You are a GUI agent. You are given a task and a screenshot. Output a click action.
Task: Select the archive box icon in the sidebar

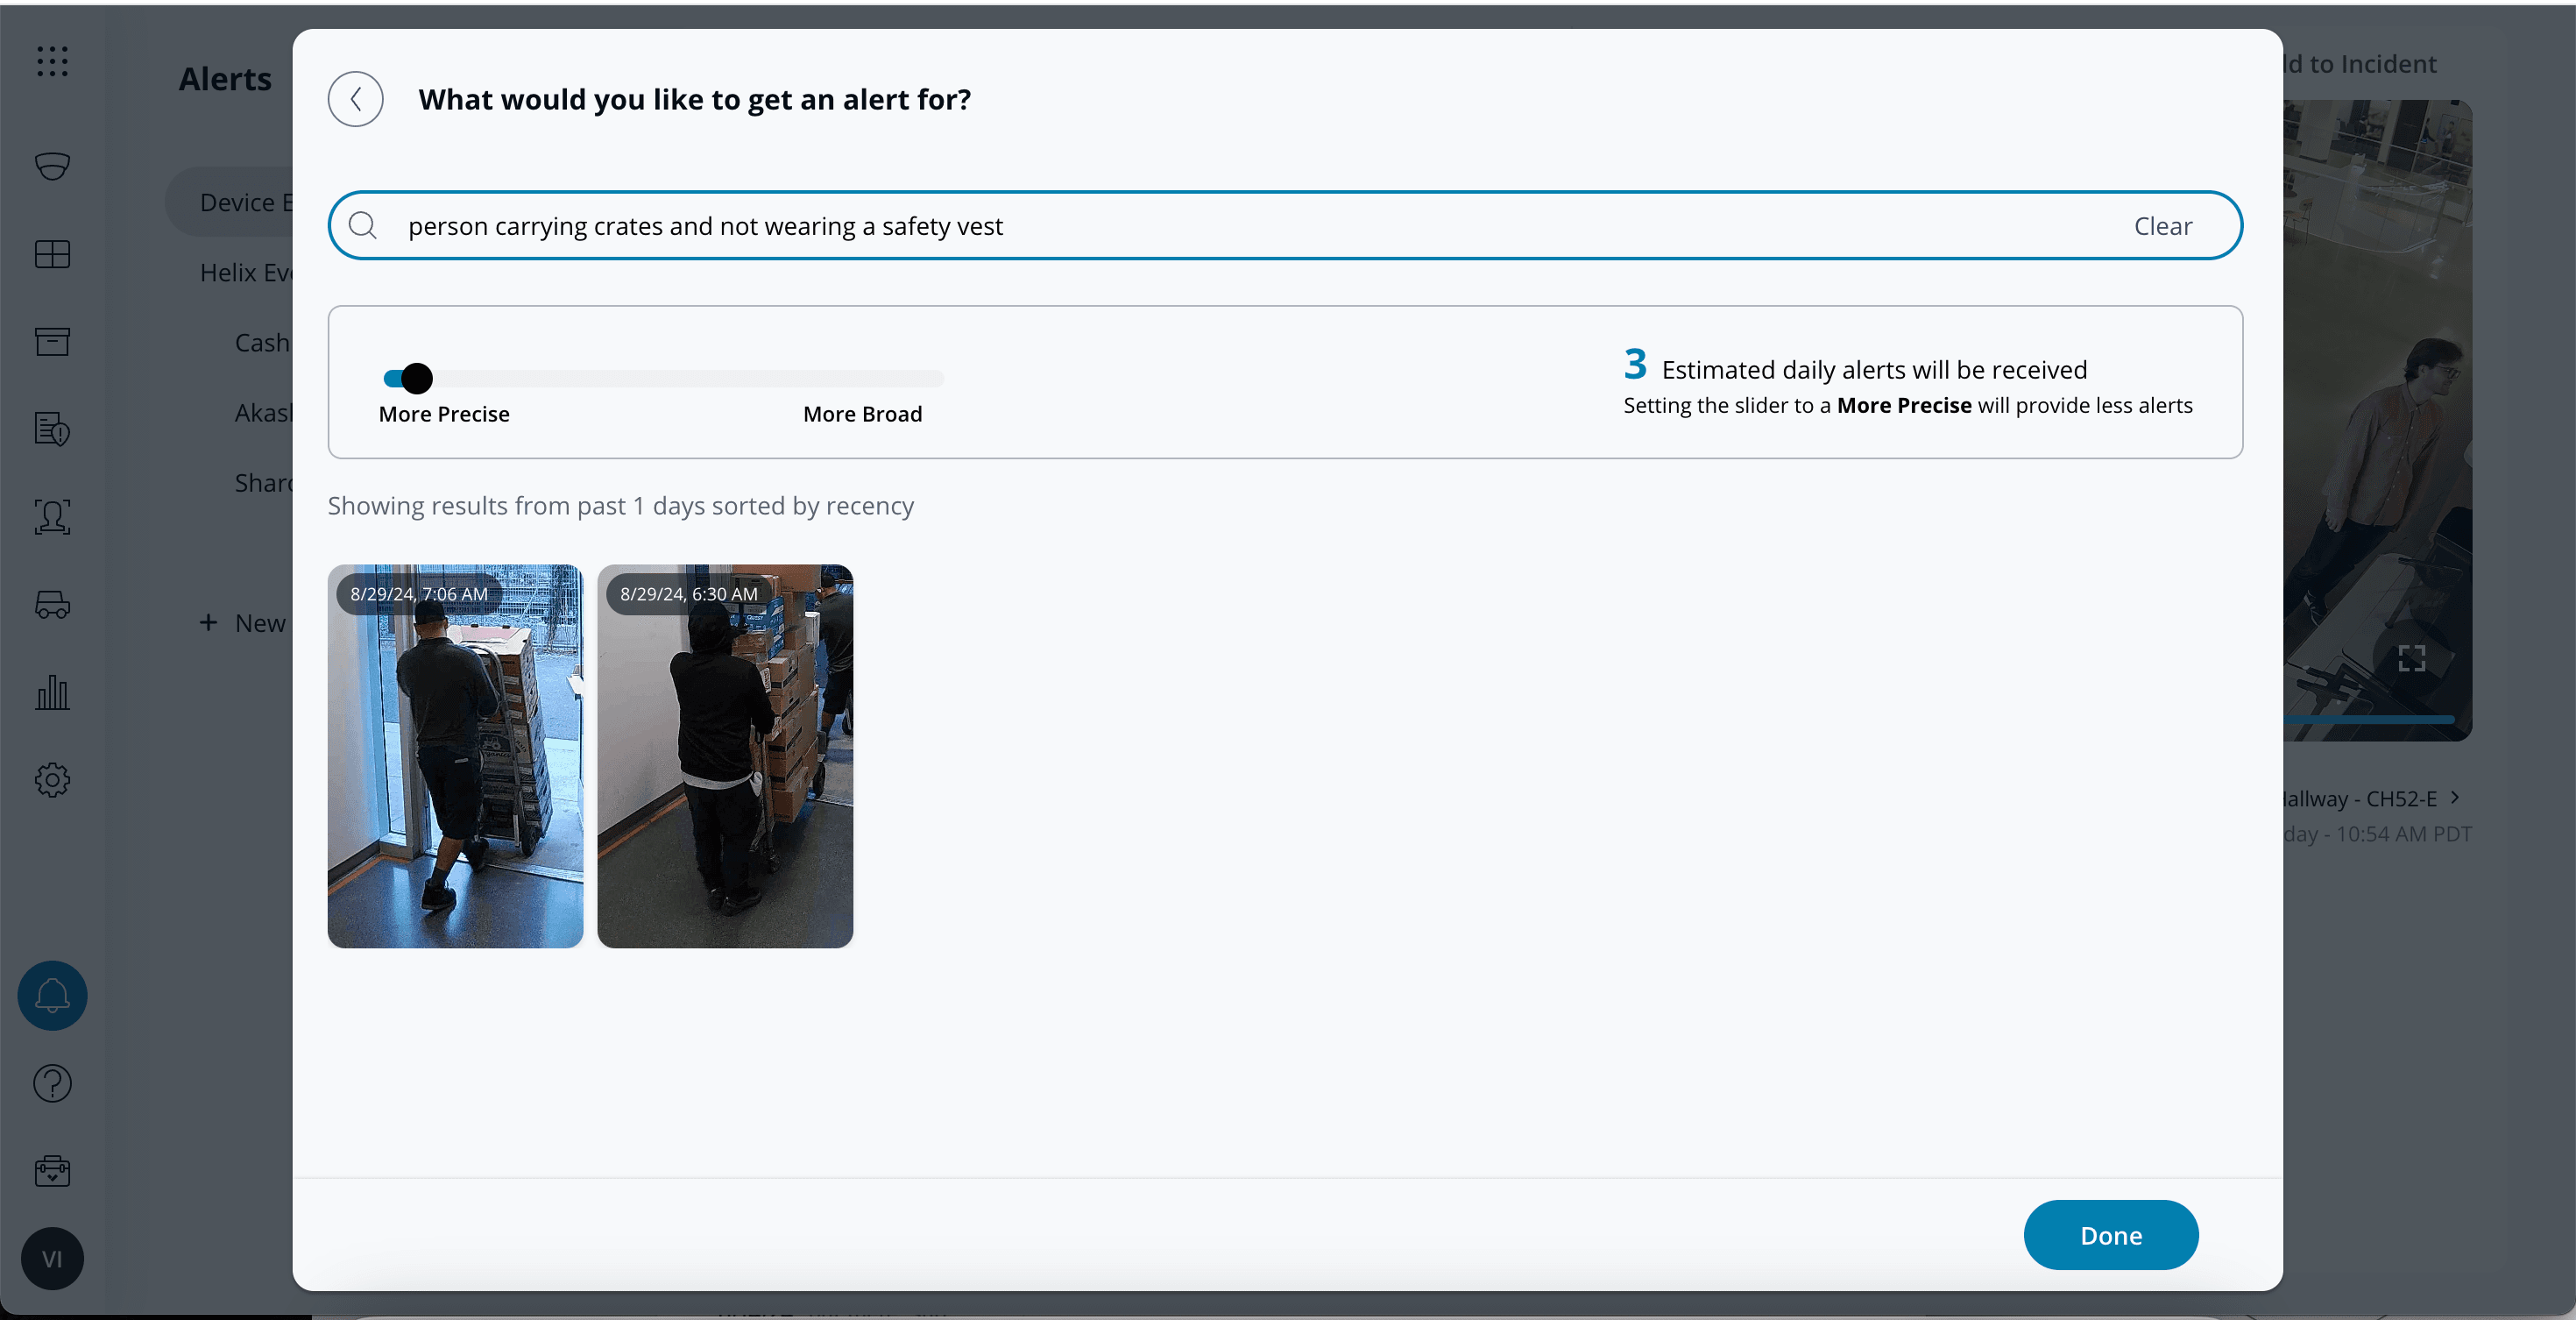[x=52, y=341]
